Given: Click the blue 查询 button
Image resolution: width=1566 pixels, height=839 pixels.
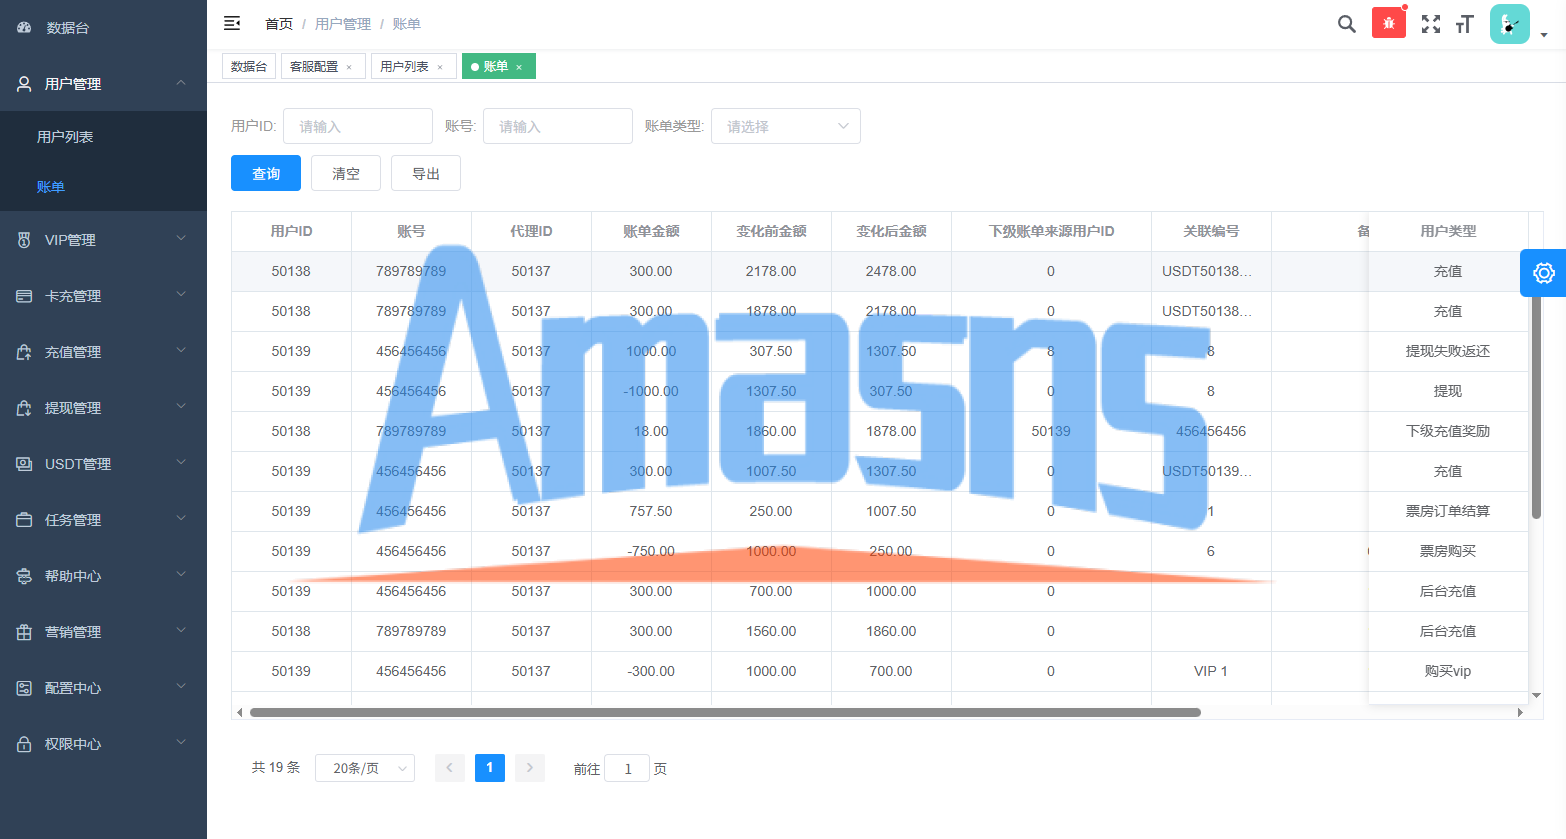Looking at the screenshot, I should pos(266,173).
